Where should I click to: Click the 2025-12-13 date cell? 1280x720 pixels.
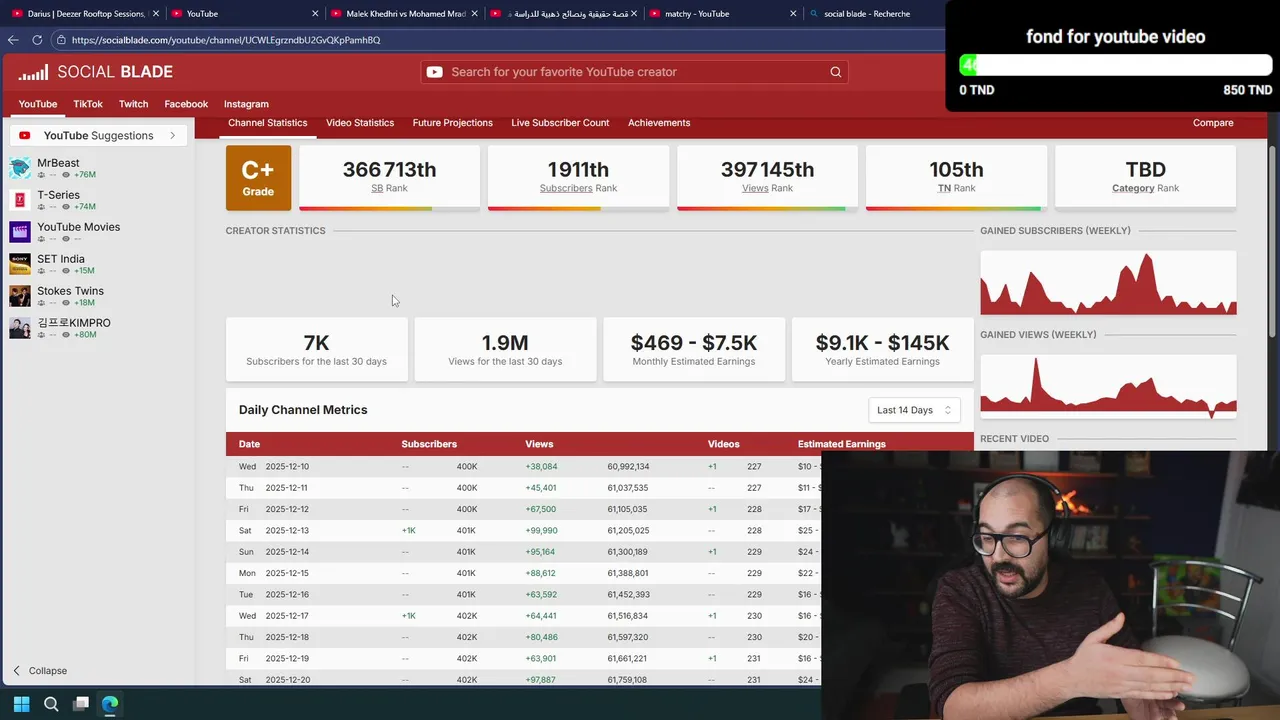tap(287, 531)
